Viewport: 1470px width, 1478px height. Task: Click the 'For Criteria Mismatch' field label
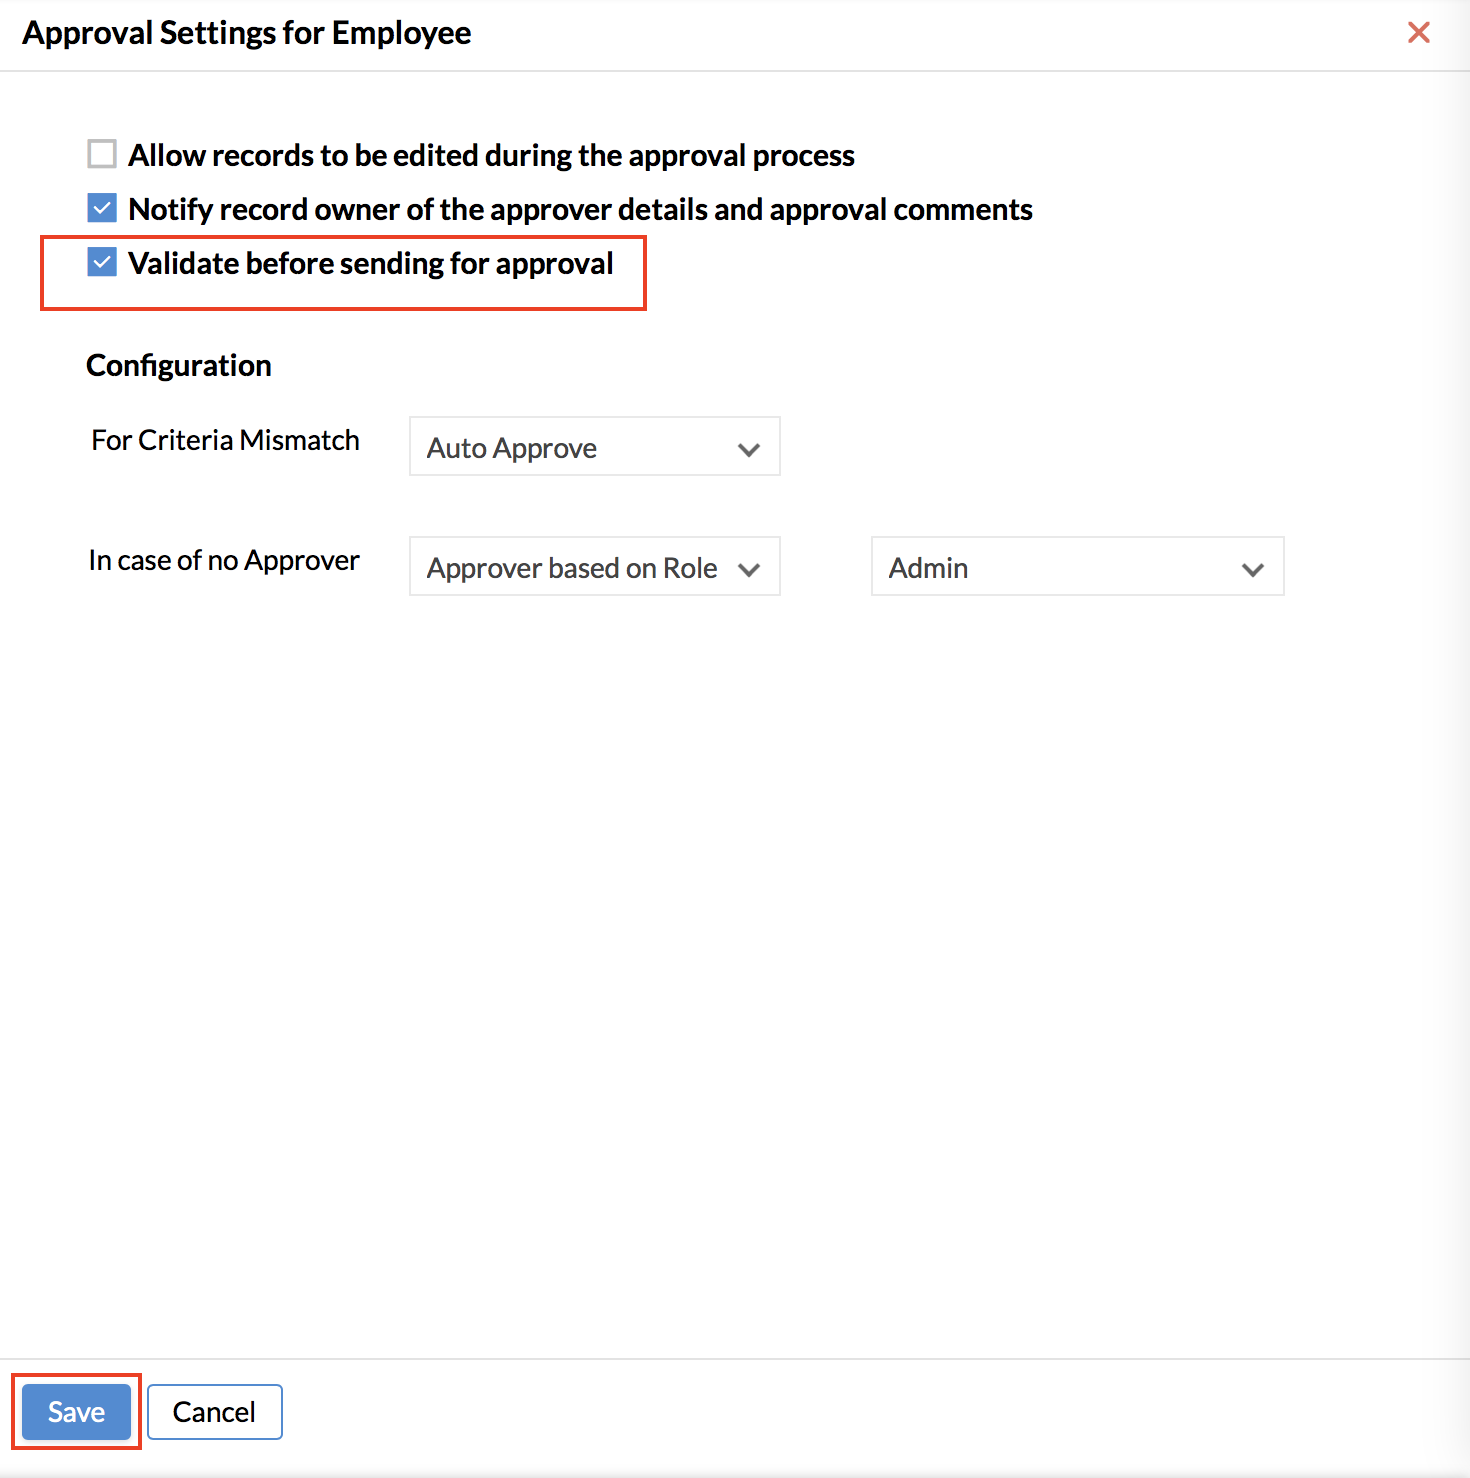pos(225,440)
